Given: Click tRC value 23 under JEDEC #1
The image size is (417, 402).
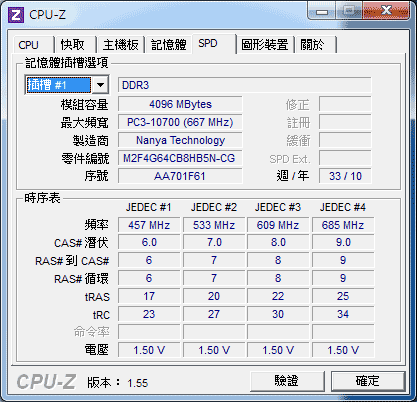Looking at the screenshot, I should point(149,314).
